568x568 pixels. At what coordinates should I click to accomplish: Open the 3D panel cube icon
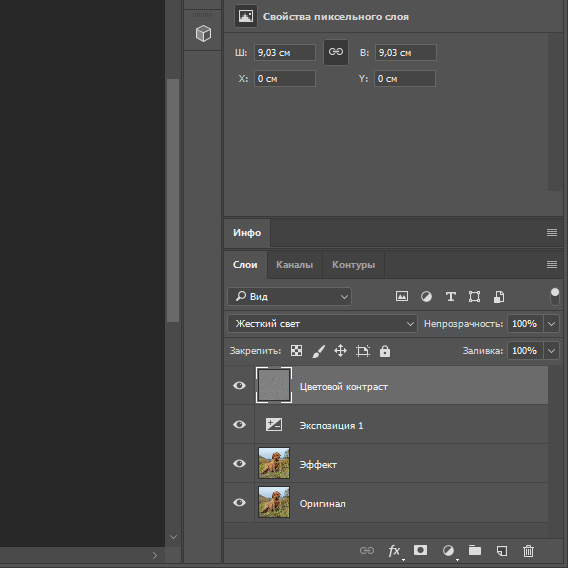point(203,33)
